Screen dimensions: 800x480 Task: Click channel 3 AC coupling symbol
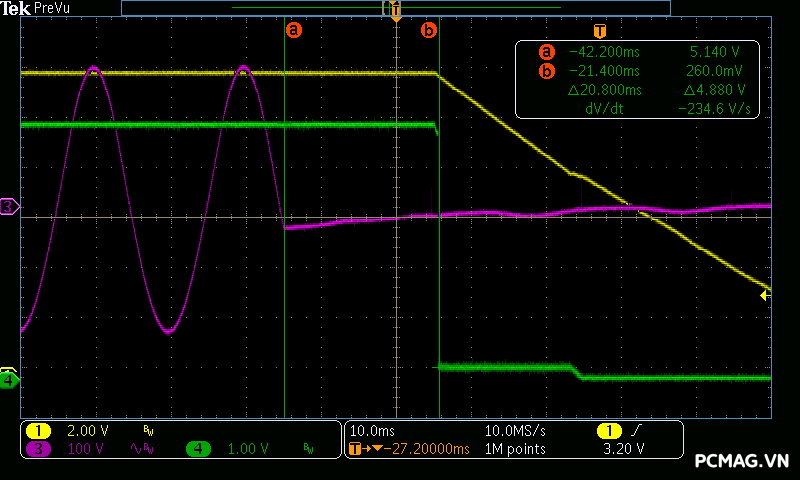coord(136,448)
